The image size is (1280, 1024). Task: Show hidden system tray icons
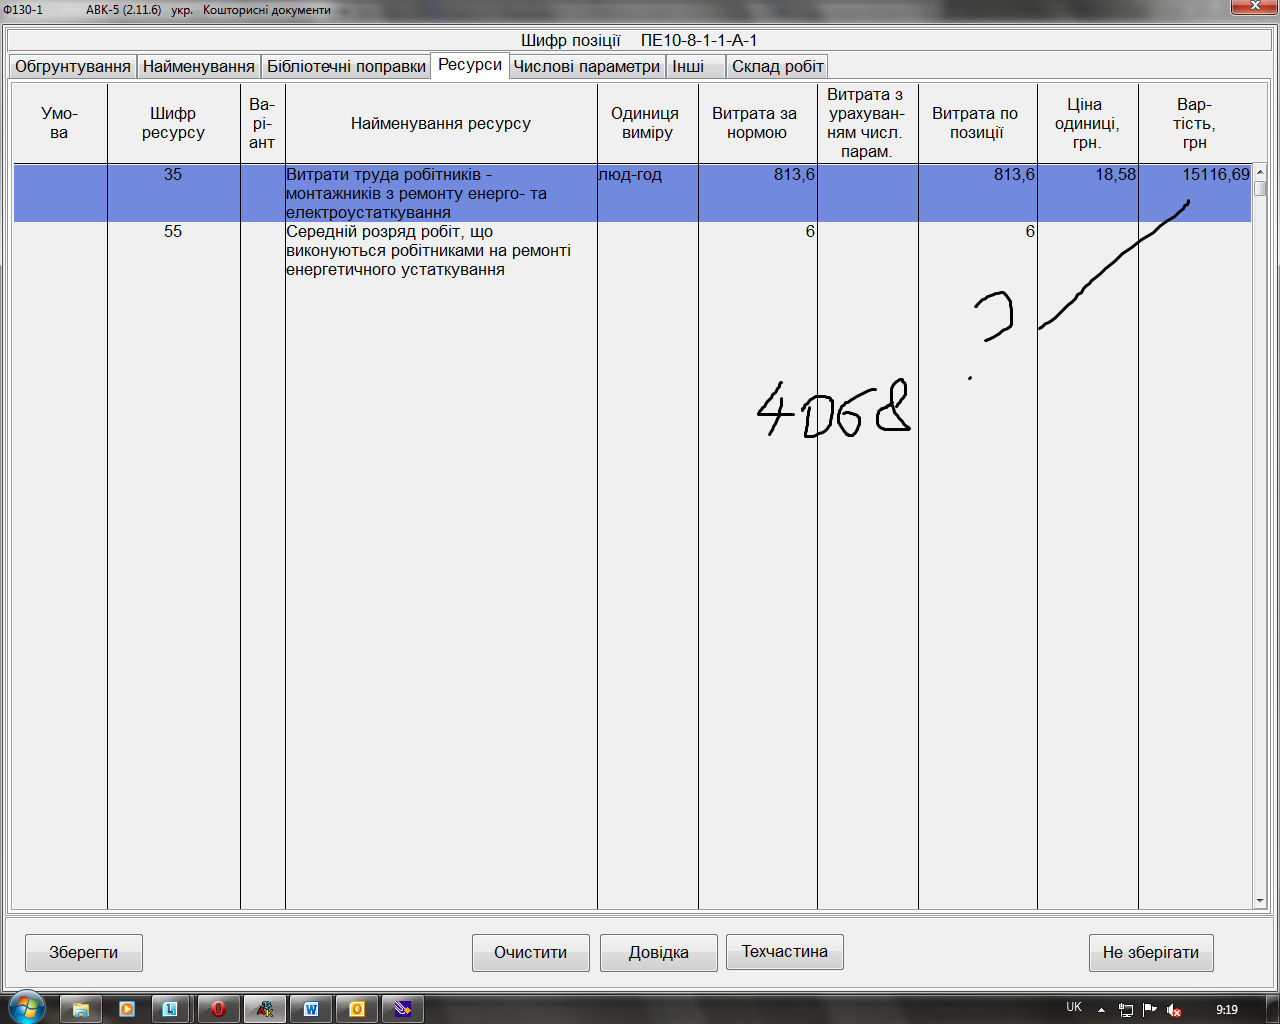1101,1010
